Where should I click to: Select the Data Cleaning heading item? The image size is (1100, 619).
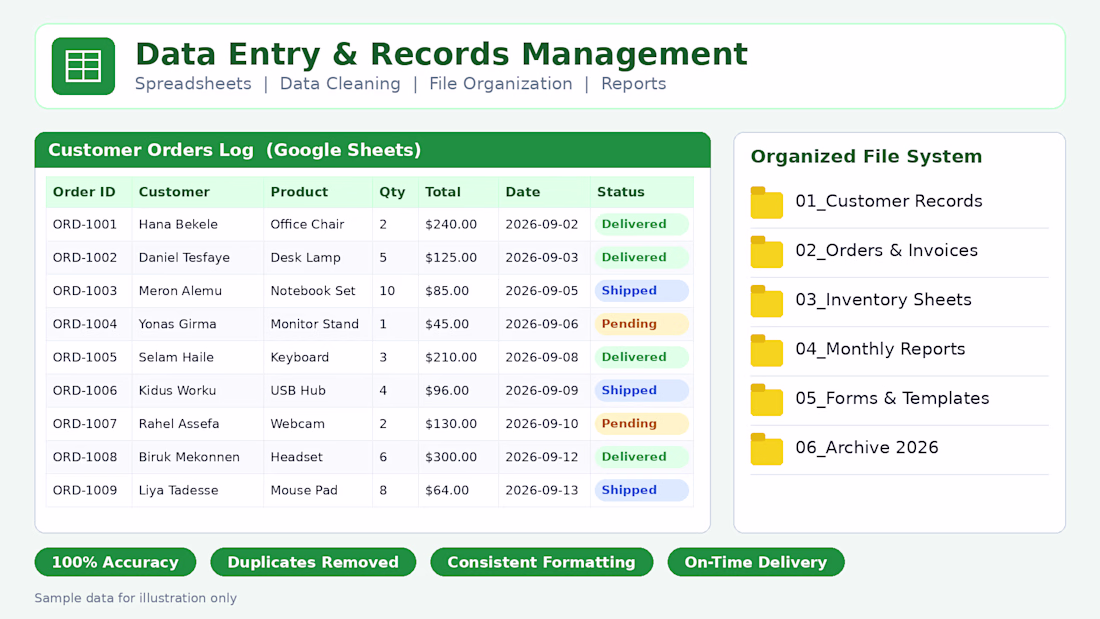tap(340, 84)
